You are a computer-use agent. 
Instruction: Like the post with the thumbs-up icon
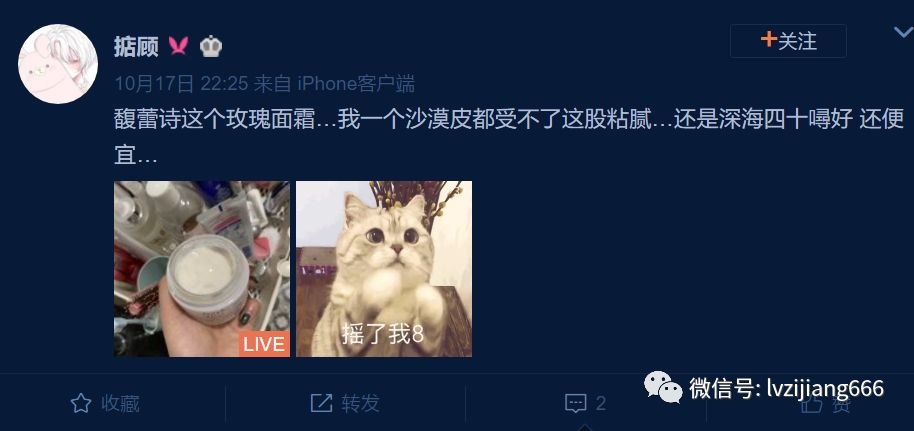(811, 404)
